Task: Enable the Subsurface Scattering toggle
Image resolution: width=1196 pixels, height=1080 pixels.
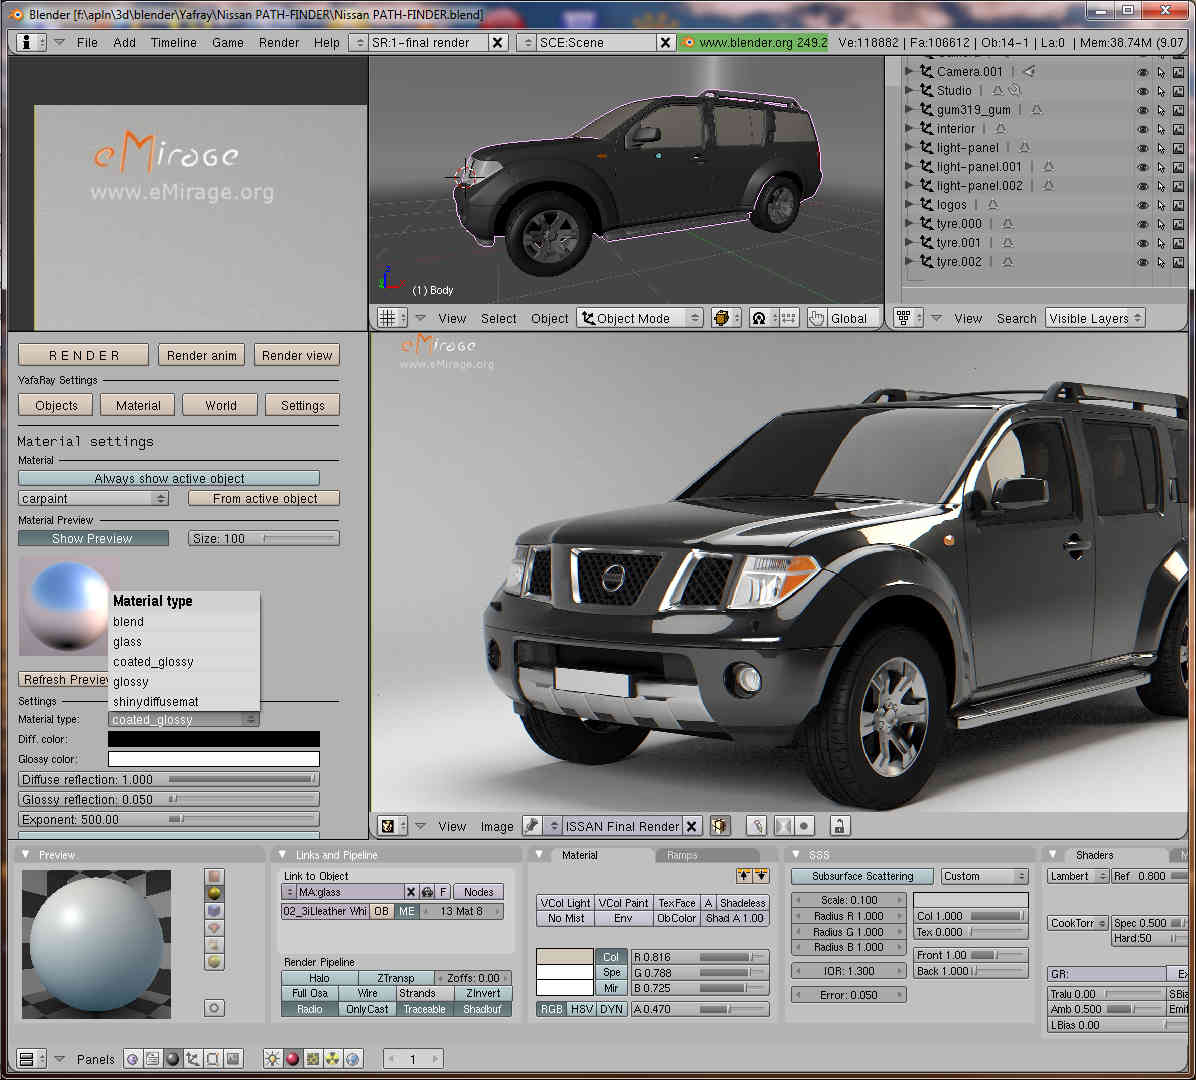Action: (x=862, y=876)
